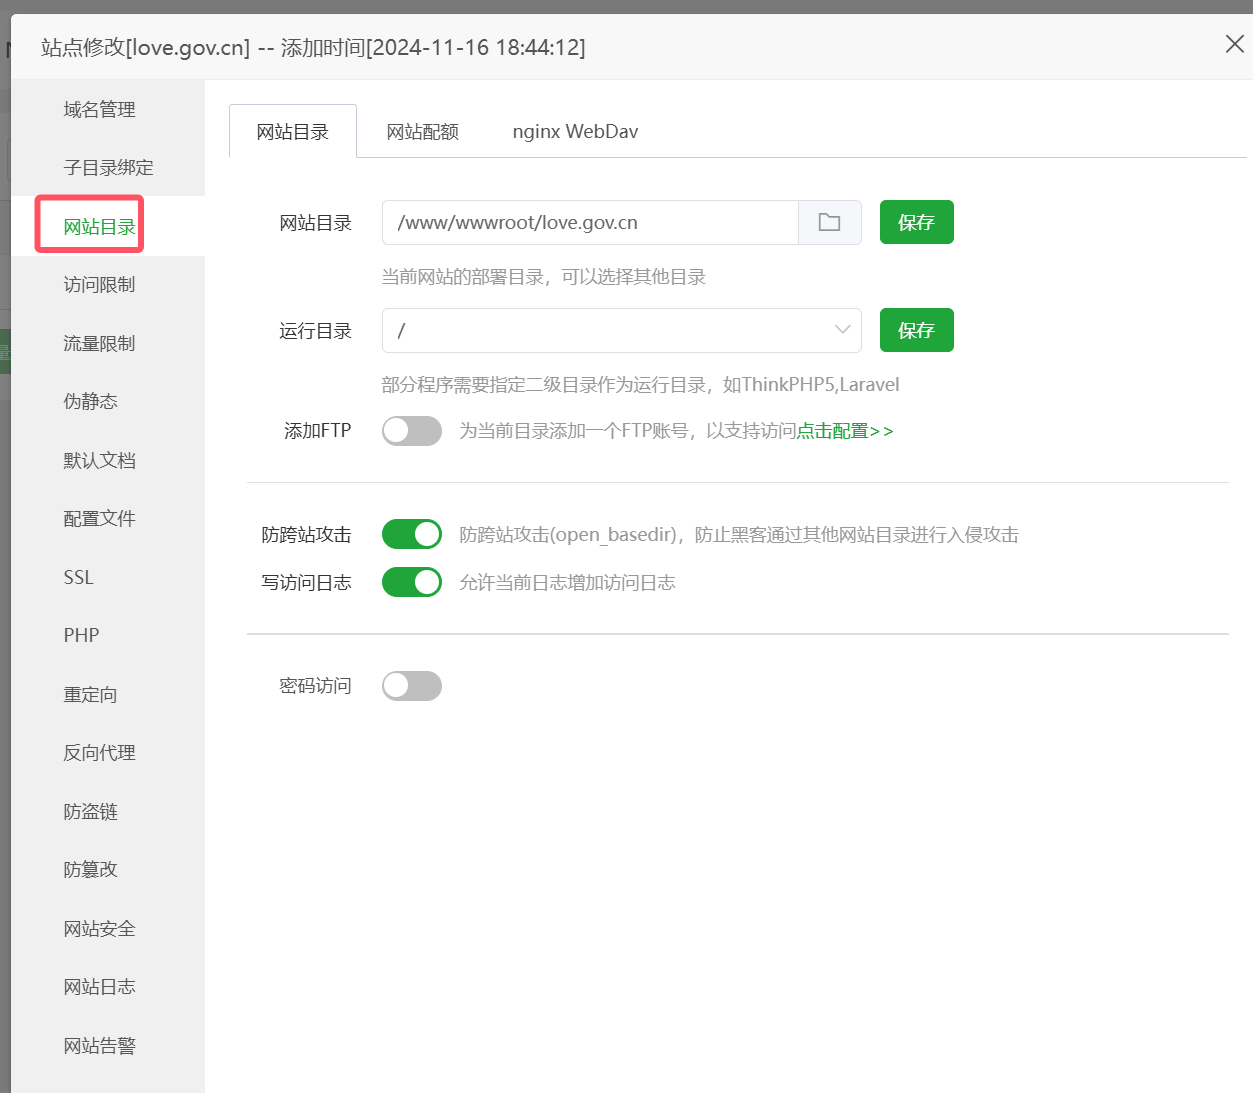Disable the anti cross-site attack toggle
The image size is (1253, 1093).
tap(411, 534)
